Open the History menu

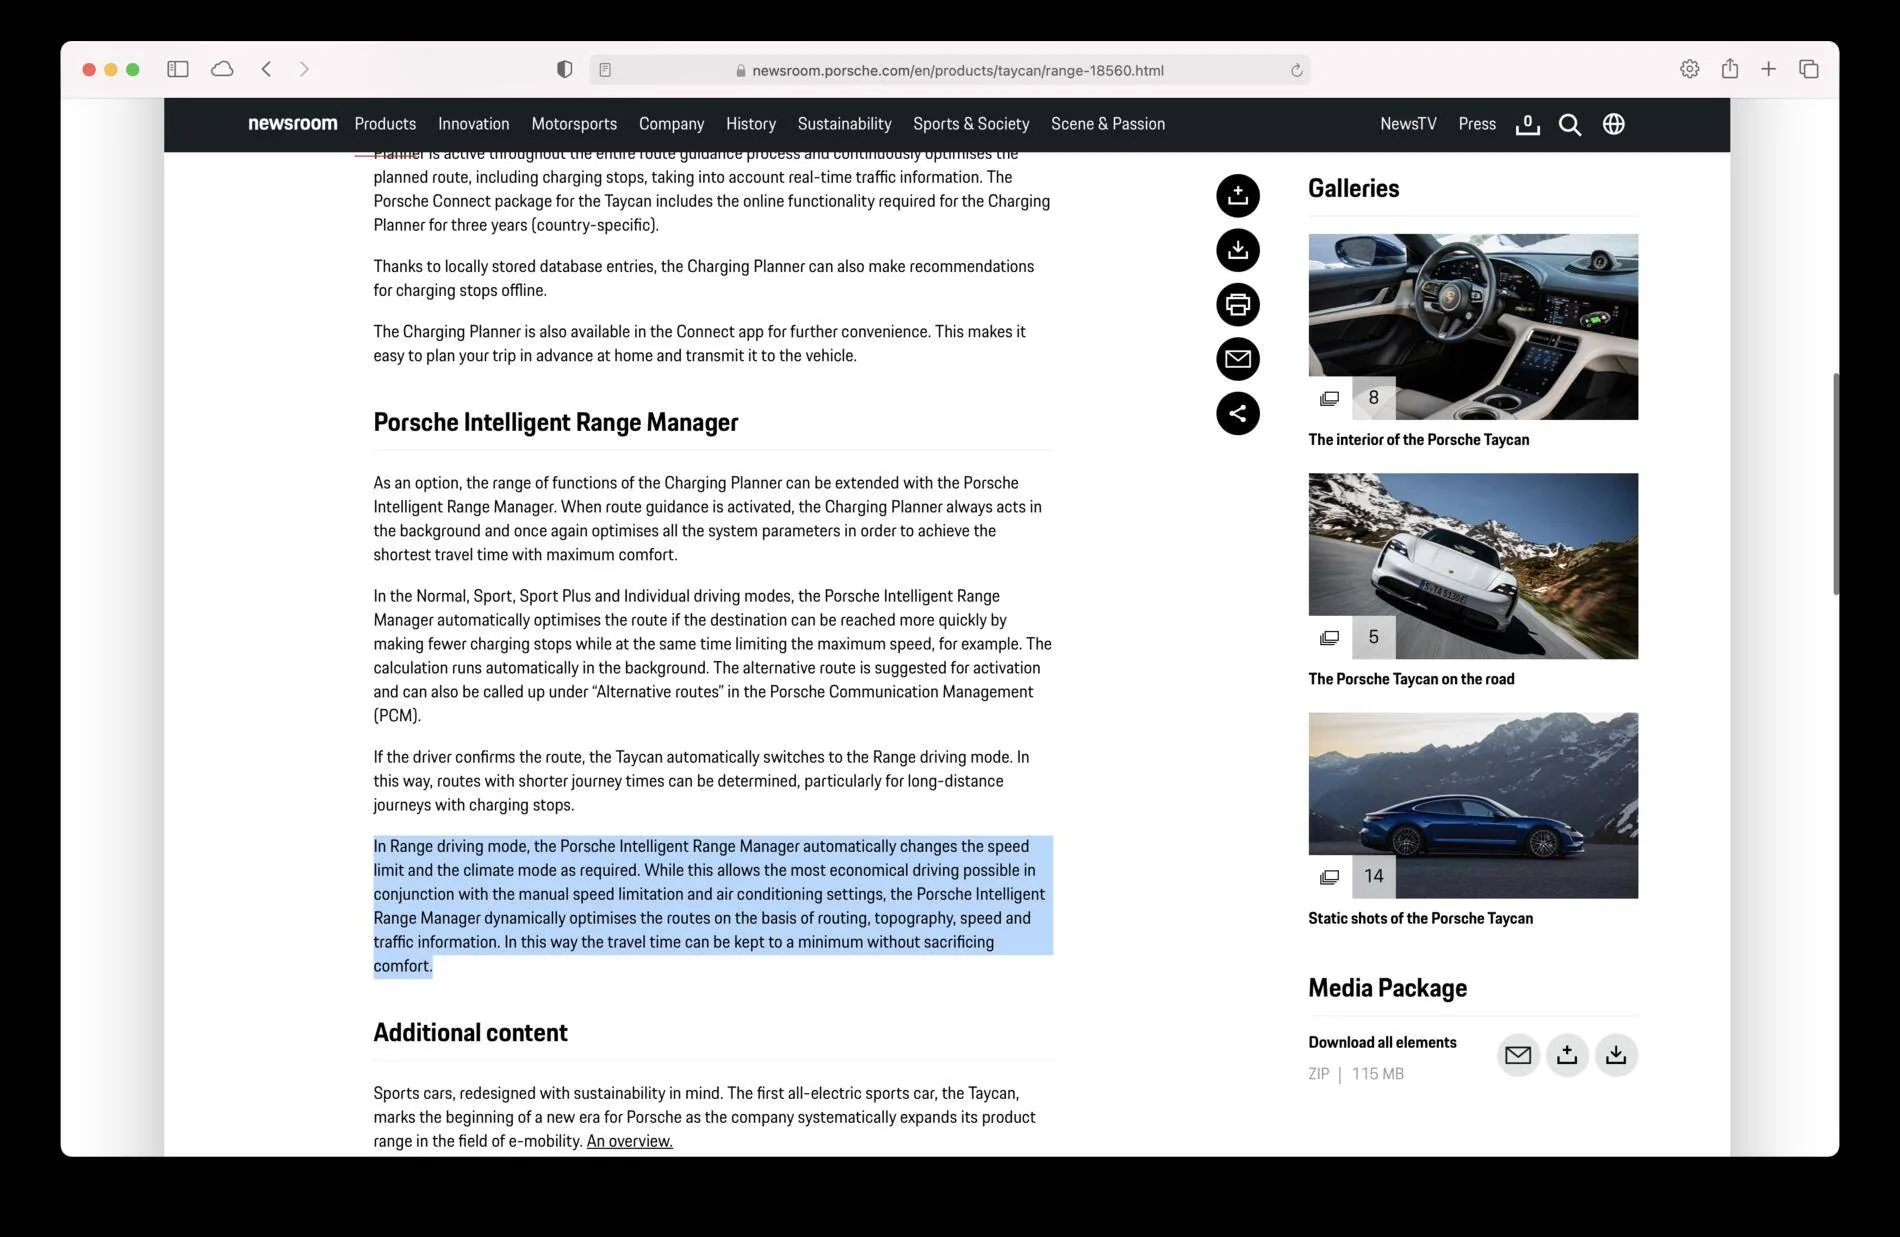click(x=751, y=124)
